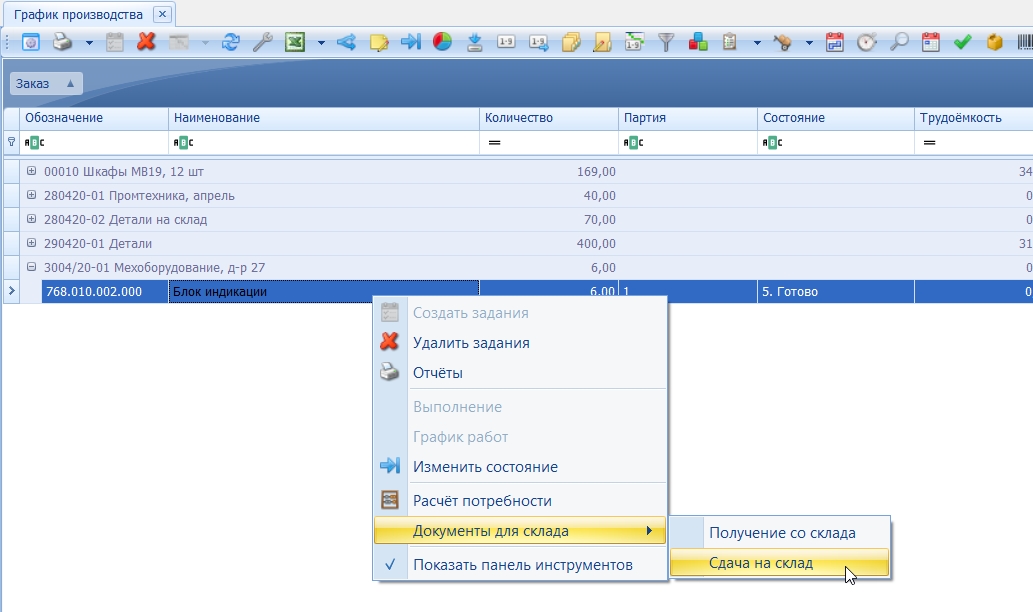Click the pie chart toolbar icon
This screenshot has width=1033, height=612.
(442, 42)
